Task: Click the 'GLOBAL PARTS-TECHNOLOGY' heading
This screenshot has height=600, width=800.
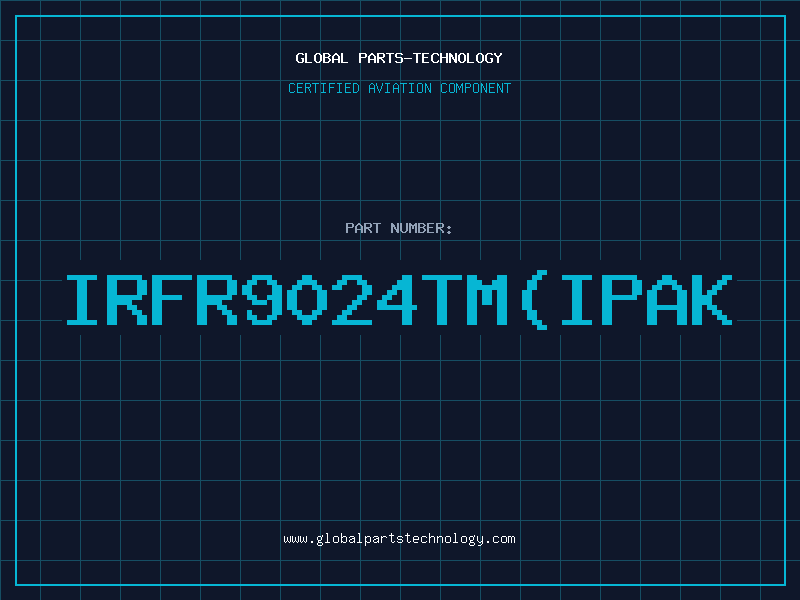Action: point(399,58)
